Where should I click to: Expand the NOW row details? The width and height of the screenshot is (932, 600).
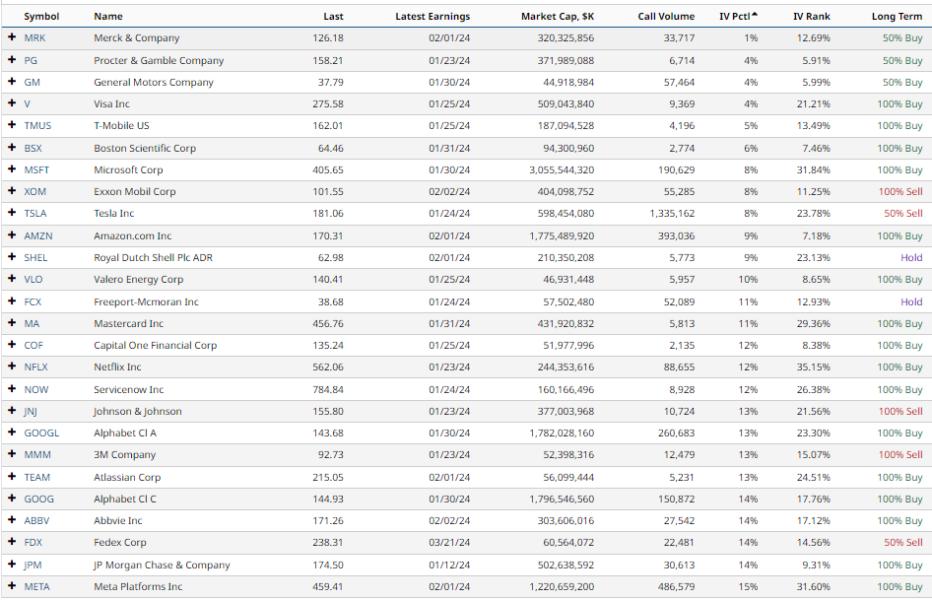tap(12, 389)
